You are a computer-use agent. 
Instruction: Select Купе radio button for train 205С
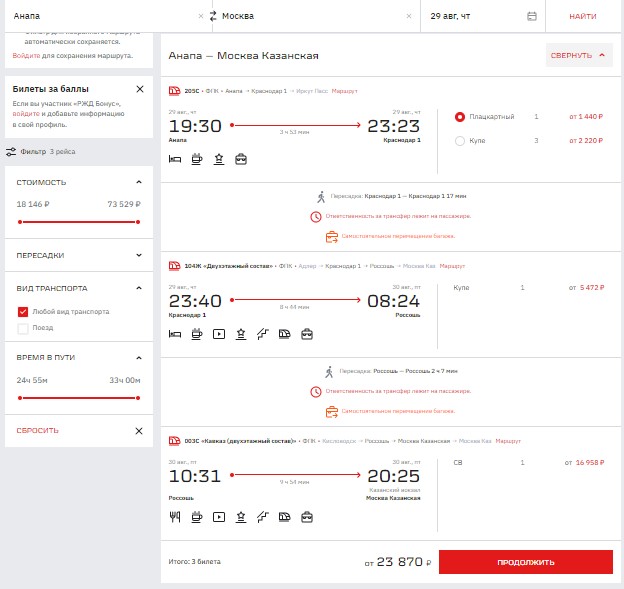coord(460,141)
